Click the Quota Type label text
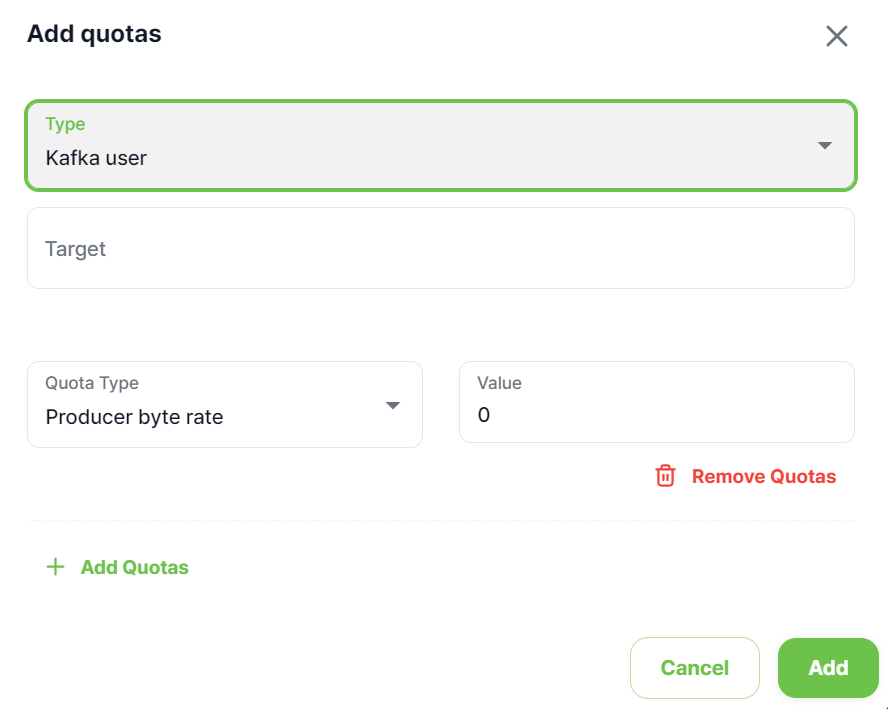The width and height of the screenshot is (888, 709). coord(92,383)
